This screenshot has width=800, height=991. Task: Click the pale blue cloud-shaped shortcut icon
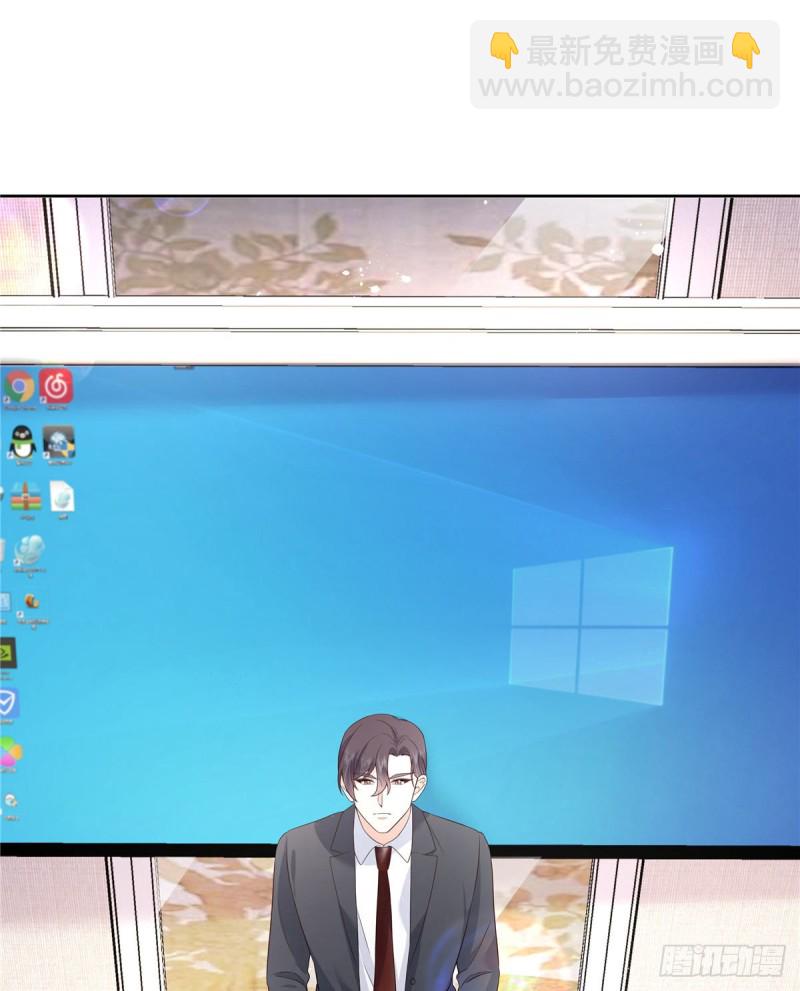[x=29, y=549]
